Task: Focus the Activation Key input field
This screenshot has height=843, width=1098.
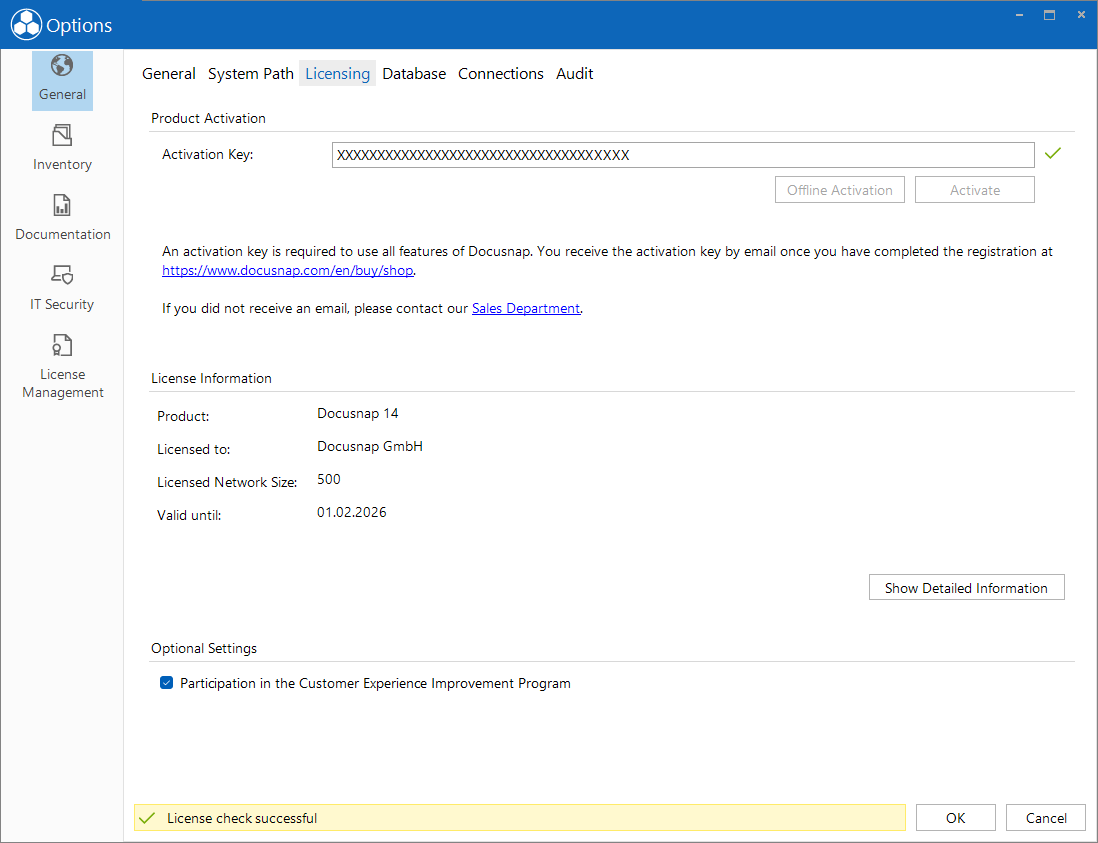Action: [683, 155]
